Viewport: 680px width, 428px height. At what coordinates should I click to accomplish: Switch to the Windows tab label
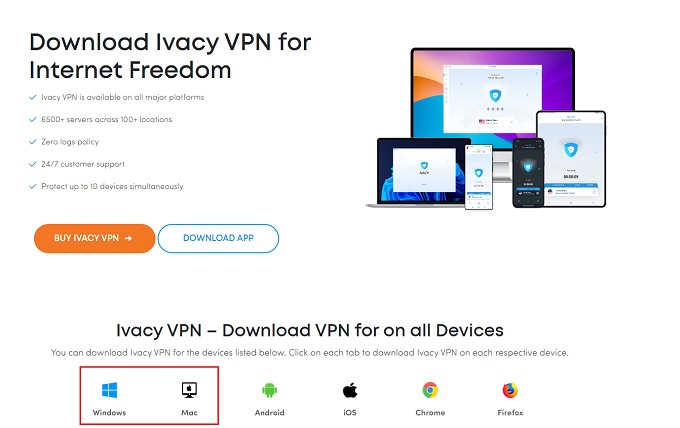tap(109, 412)
